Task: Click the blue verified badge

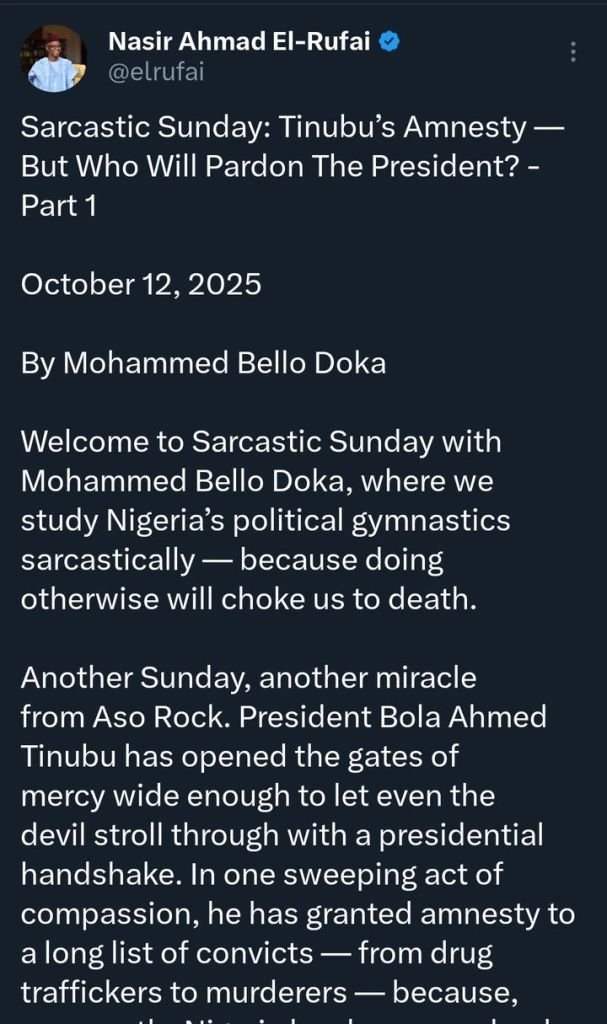Action: (x=392, y=42)
